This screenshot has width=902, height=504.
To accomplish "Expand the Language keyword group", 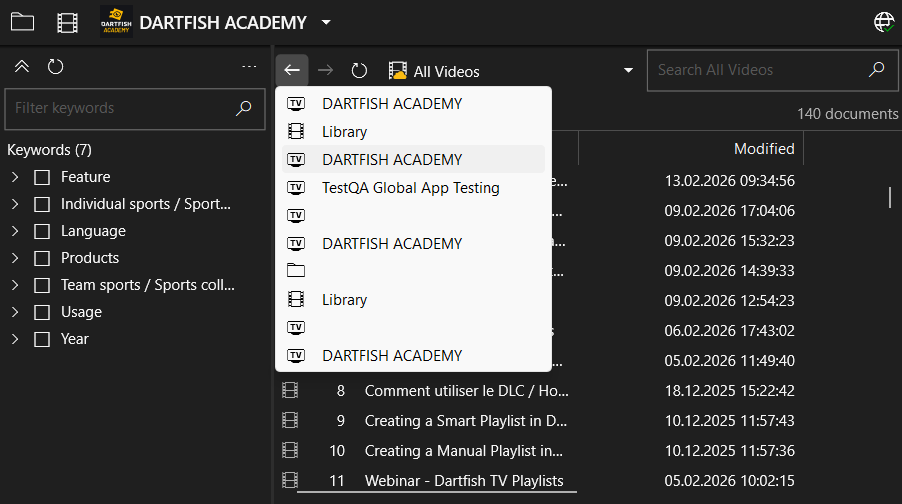I will [16, 231].
